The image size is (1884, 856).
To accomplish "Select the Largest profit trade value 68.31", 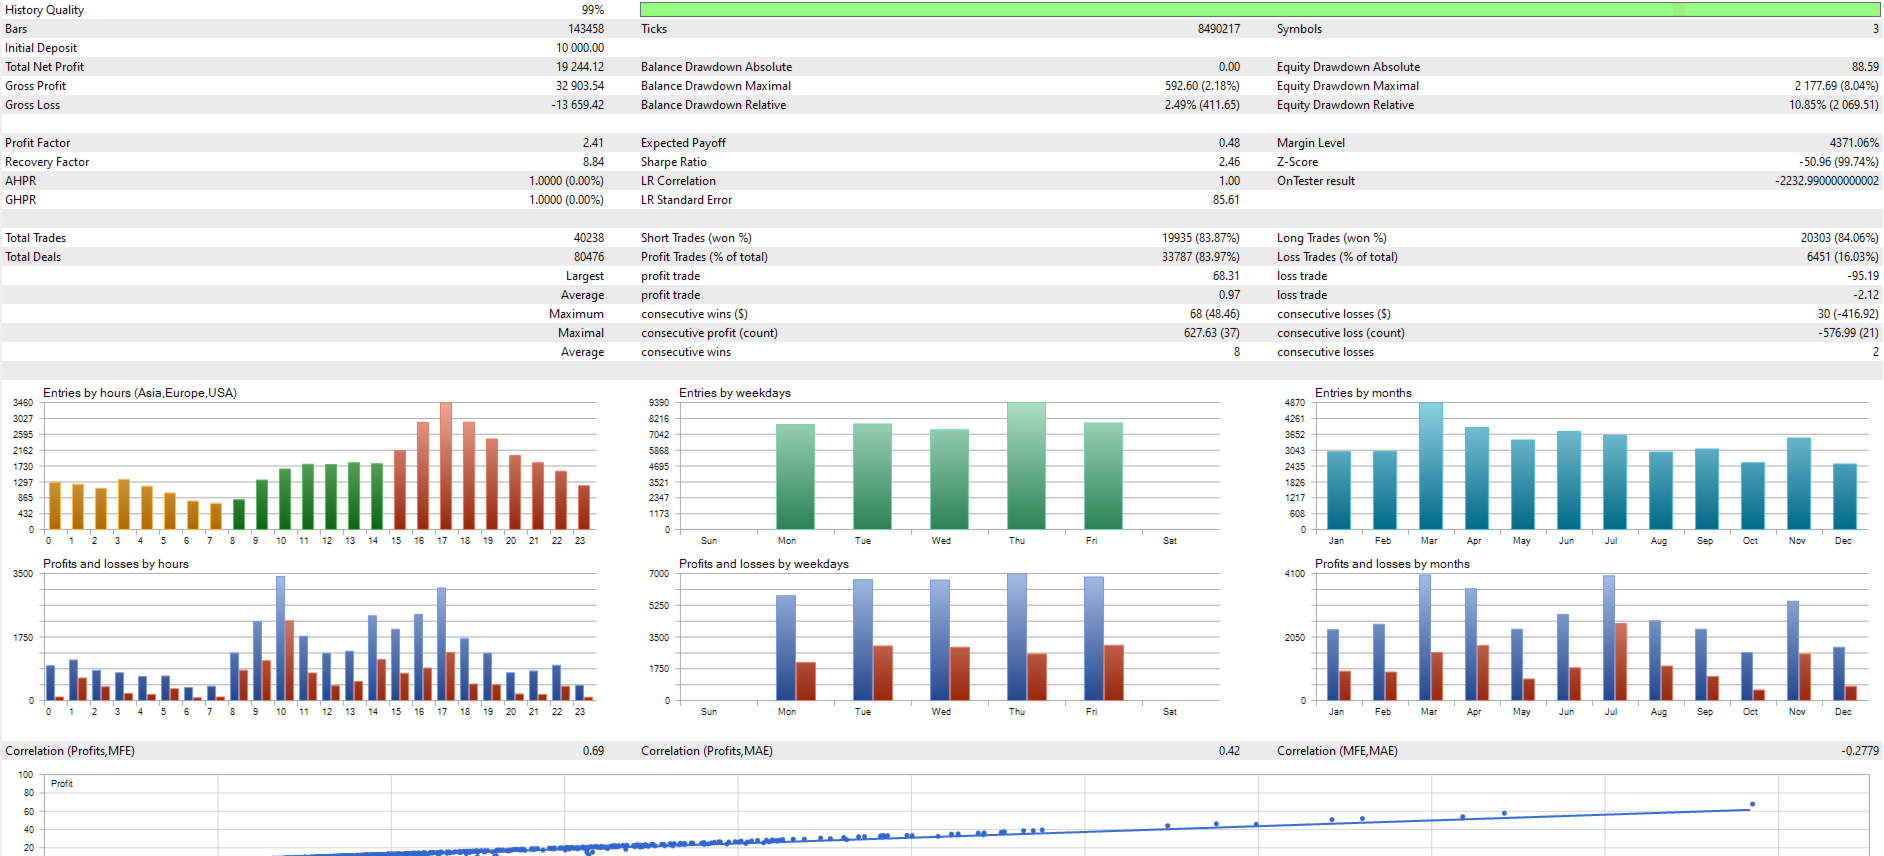I will coord(1226,276).
